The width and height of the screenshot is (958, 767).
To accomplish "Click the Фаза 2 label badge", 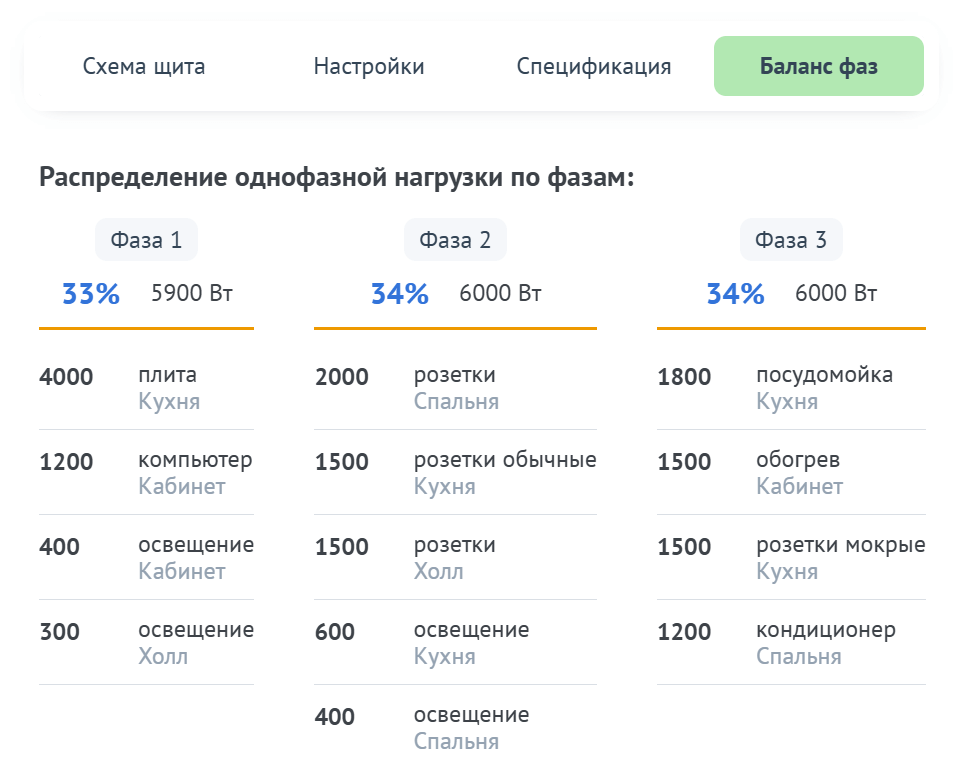I will point(455,240).
